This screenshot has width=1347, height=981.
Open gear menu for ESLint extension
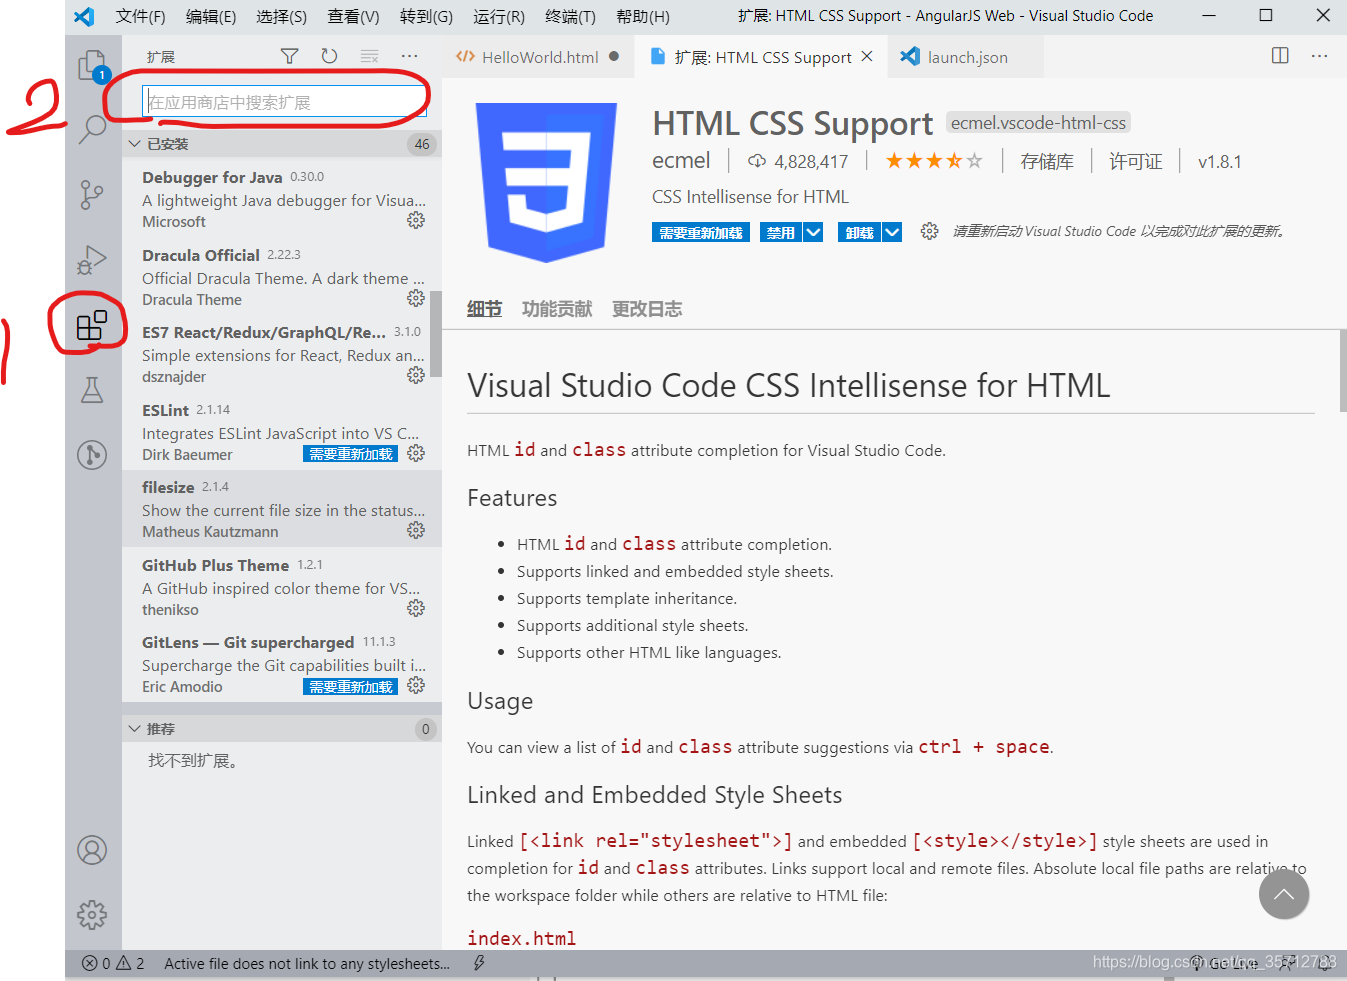pyautogui.click(x=416, y=453)
